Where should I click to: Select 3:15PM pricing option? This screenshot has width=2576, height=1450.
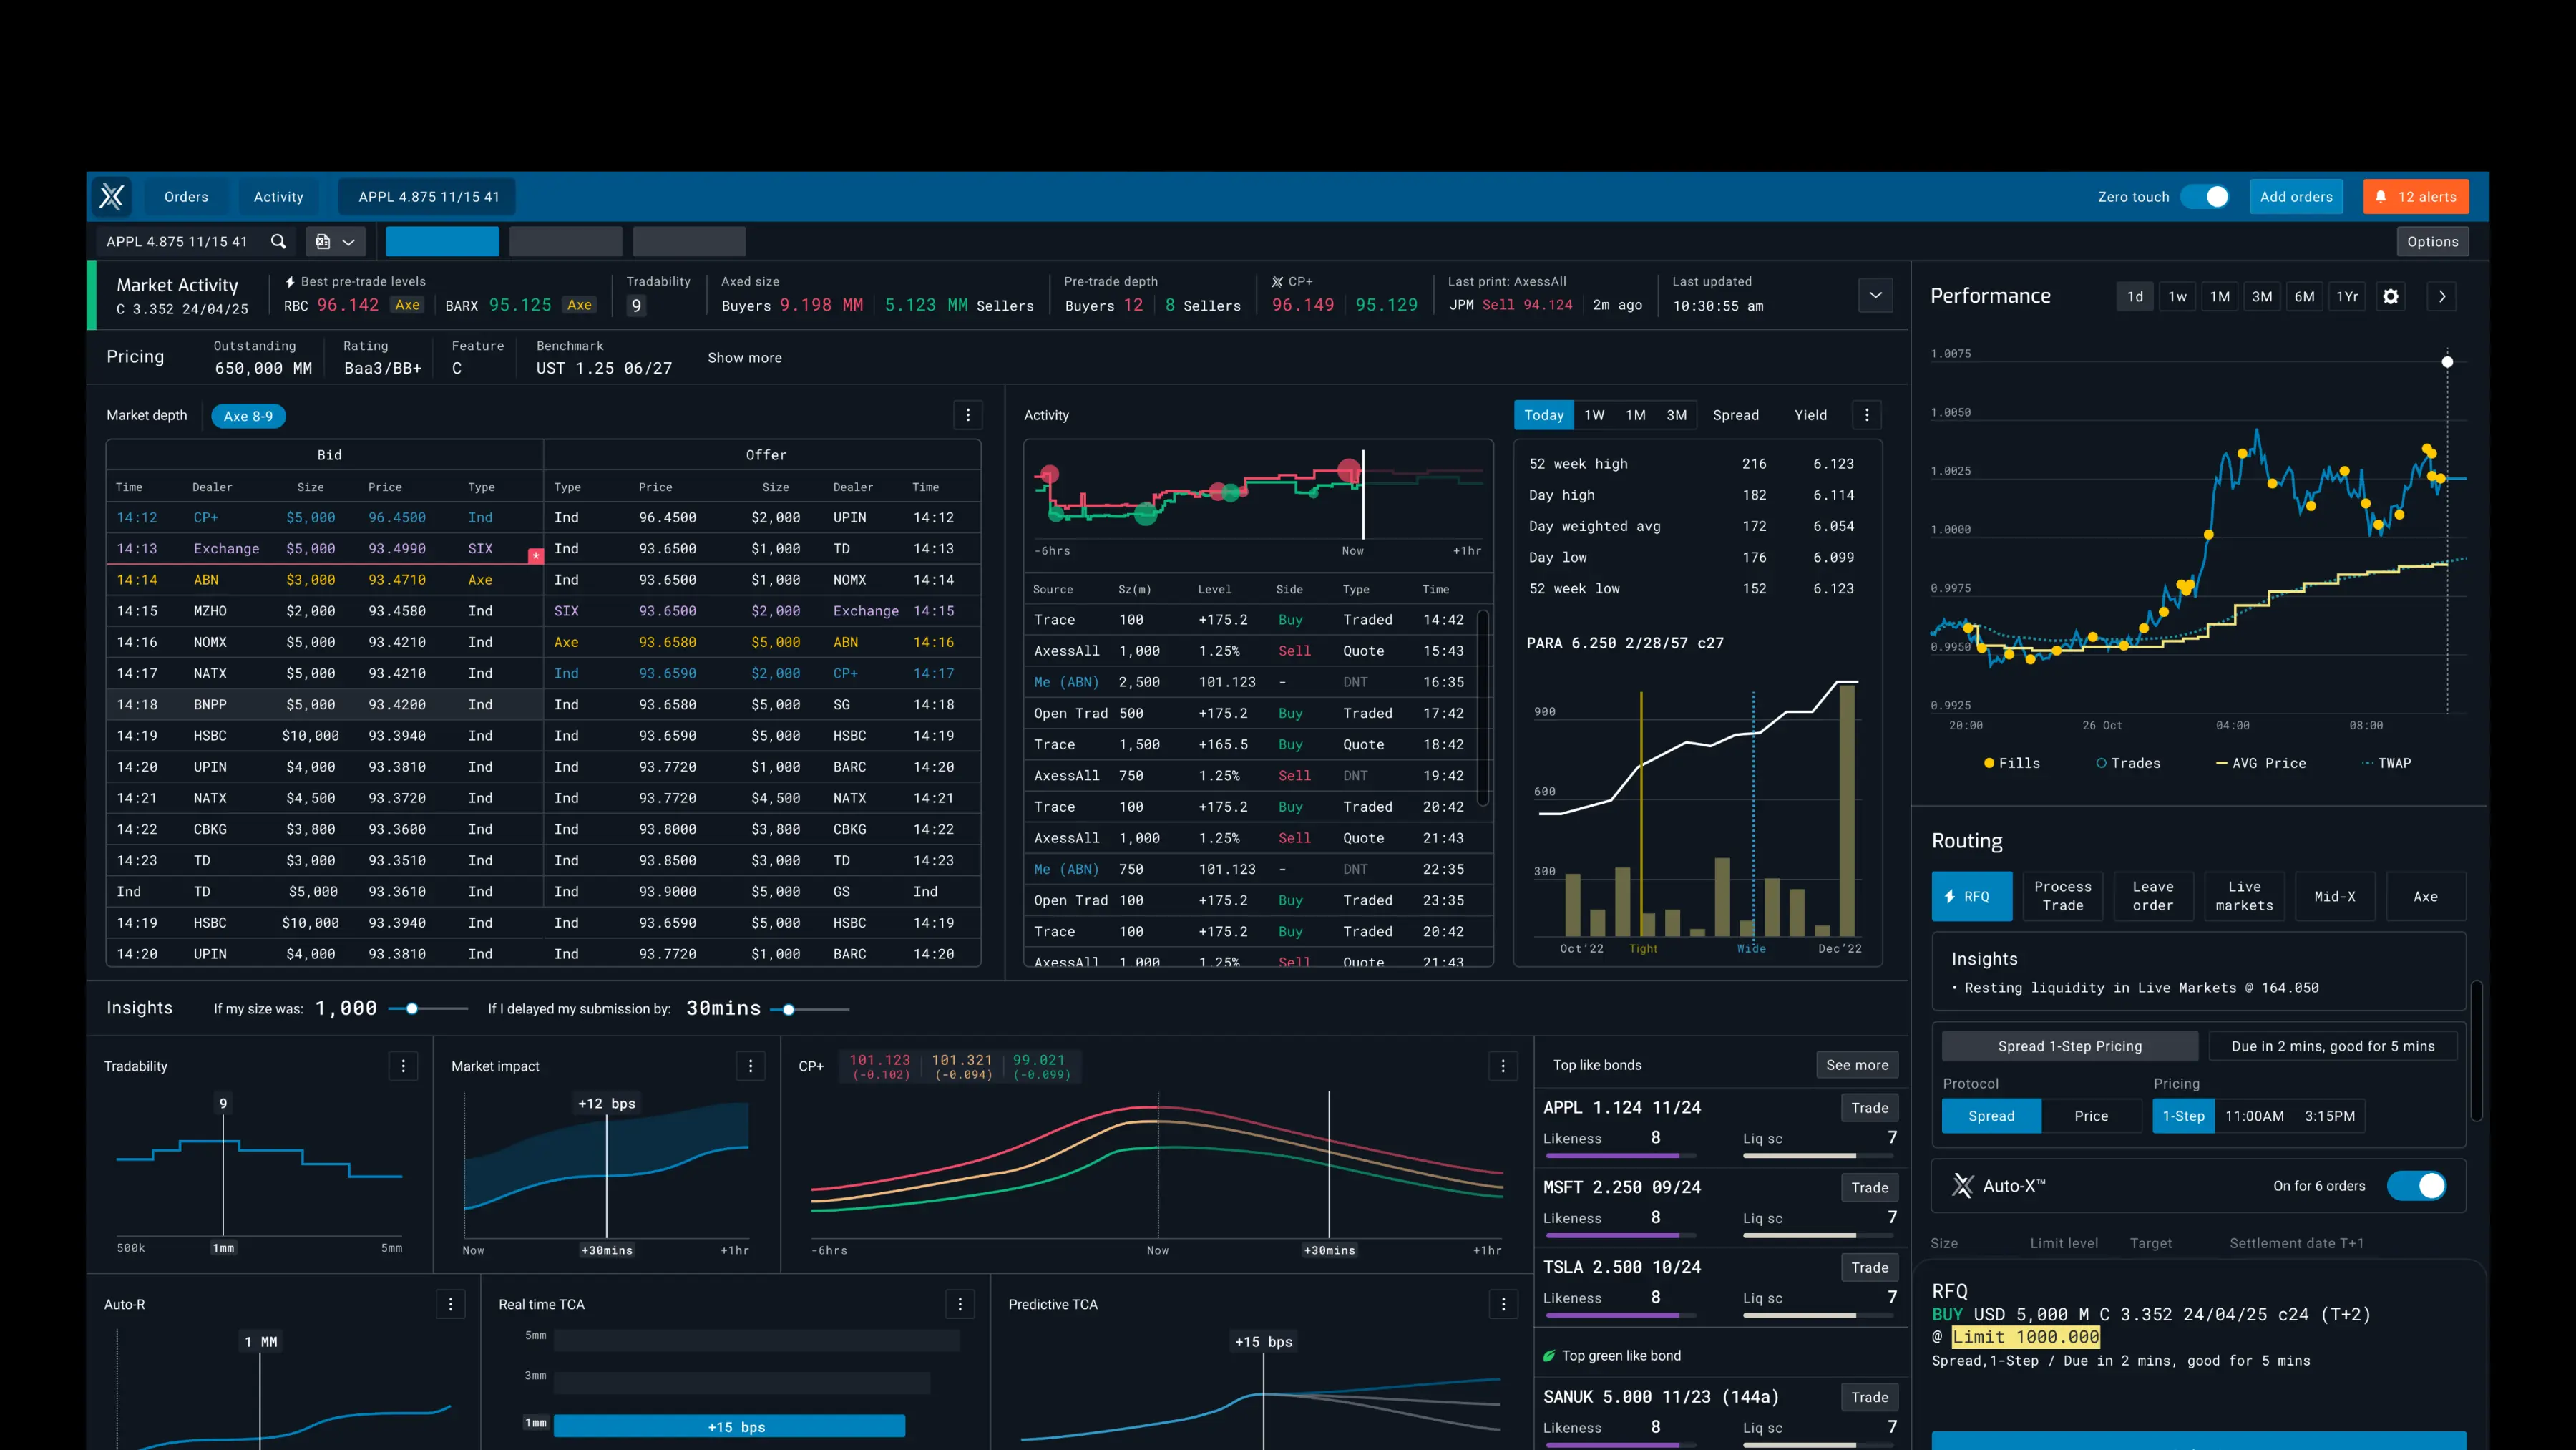coord(2329,1116)
